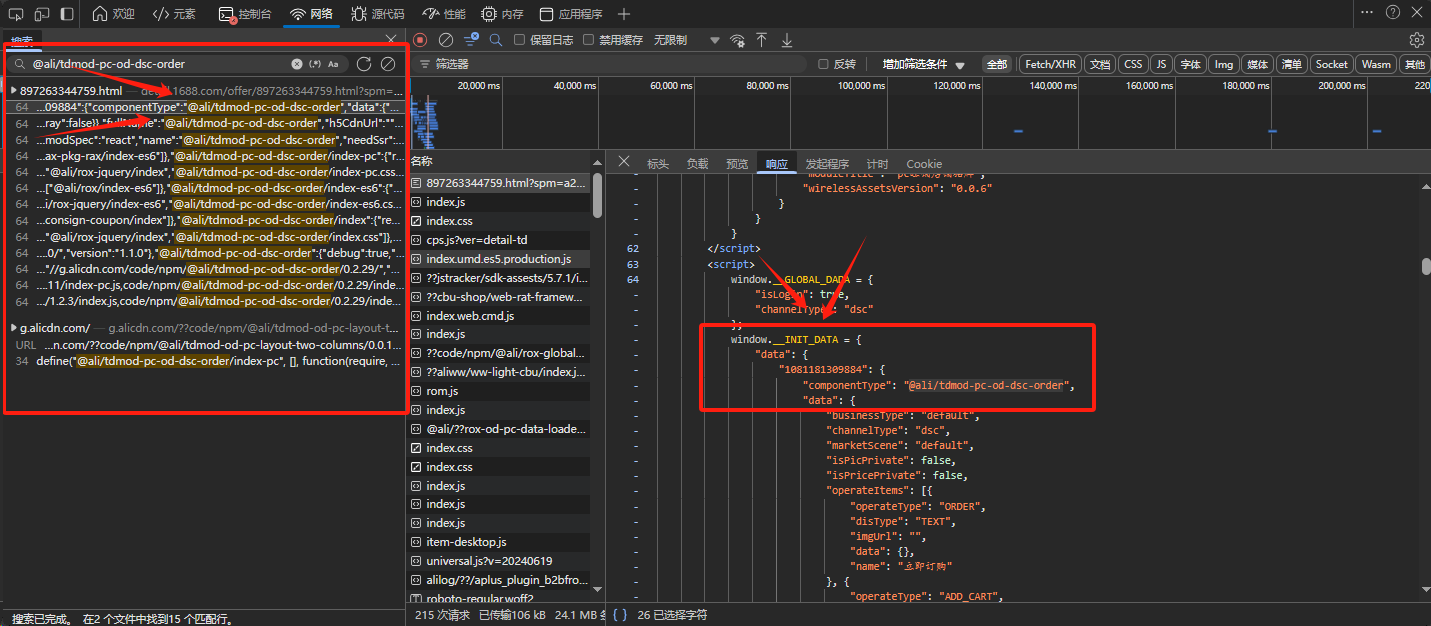1431x626 pixels.
Task: Switch to 负载 payload tab
Action: pyautogui.click(x=697, y=164)
